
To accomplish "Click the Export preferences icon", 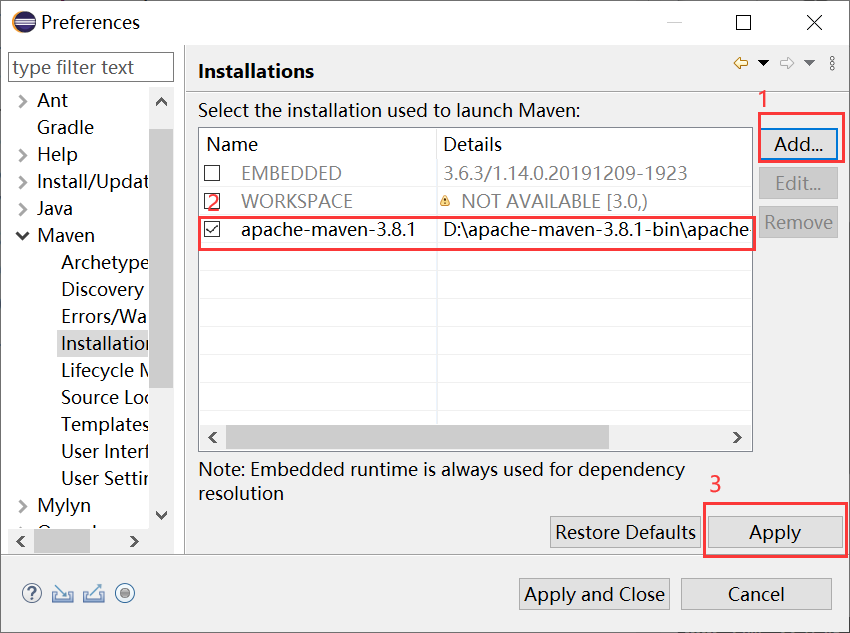I will (94, 593).
